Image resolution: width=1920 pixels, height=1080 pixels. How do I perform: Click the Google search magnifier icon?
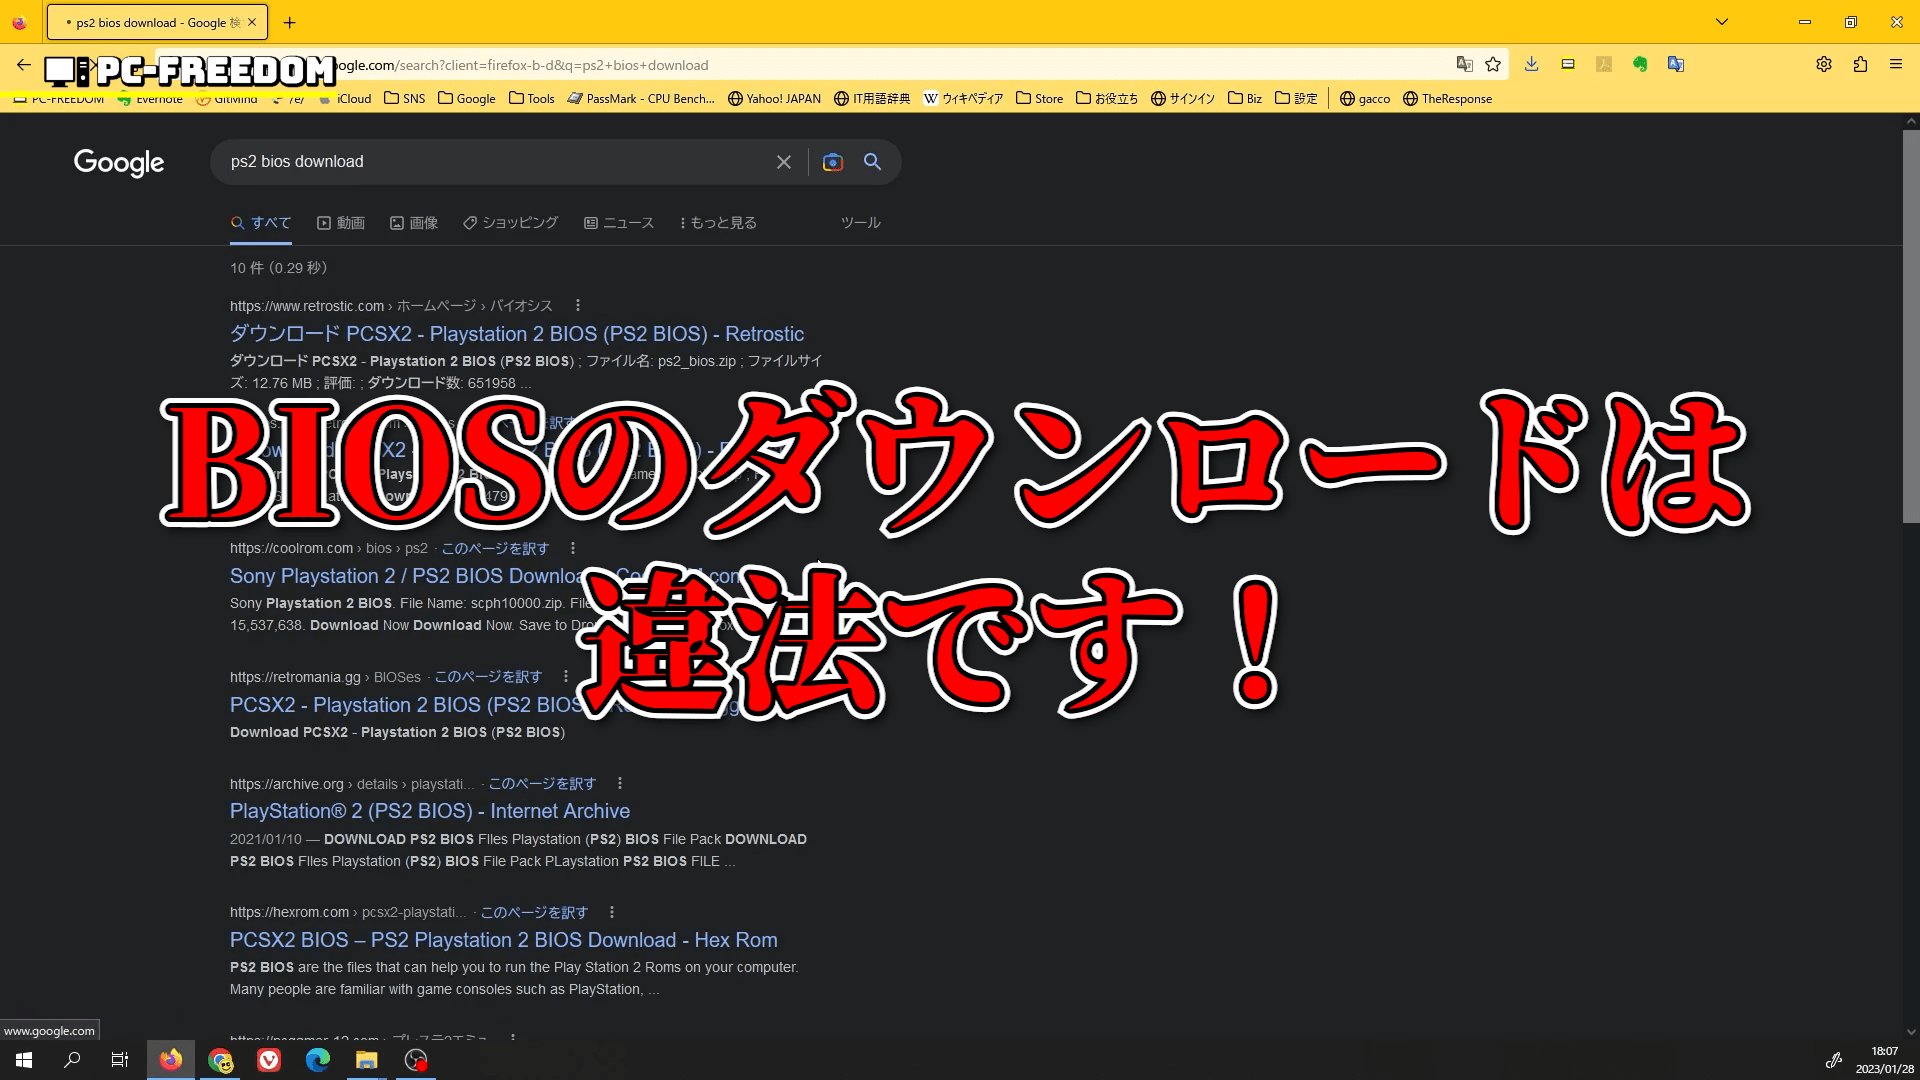[x=872, y=162]
